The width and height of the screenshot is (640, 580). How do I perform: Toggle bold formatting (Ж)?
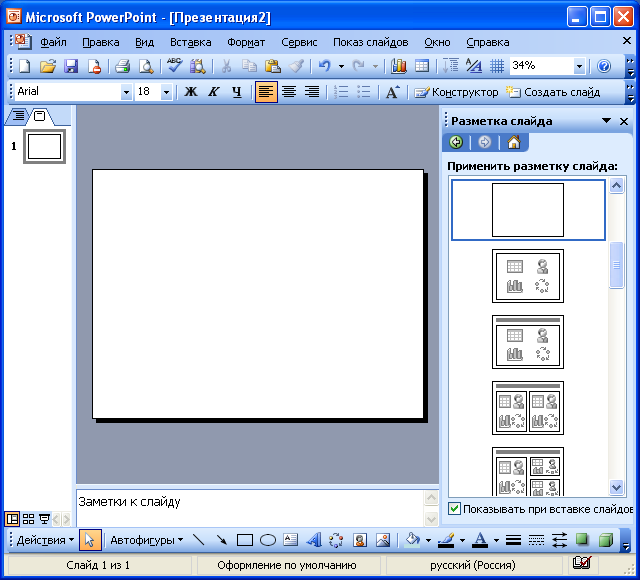click(191, 92)
